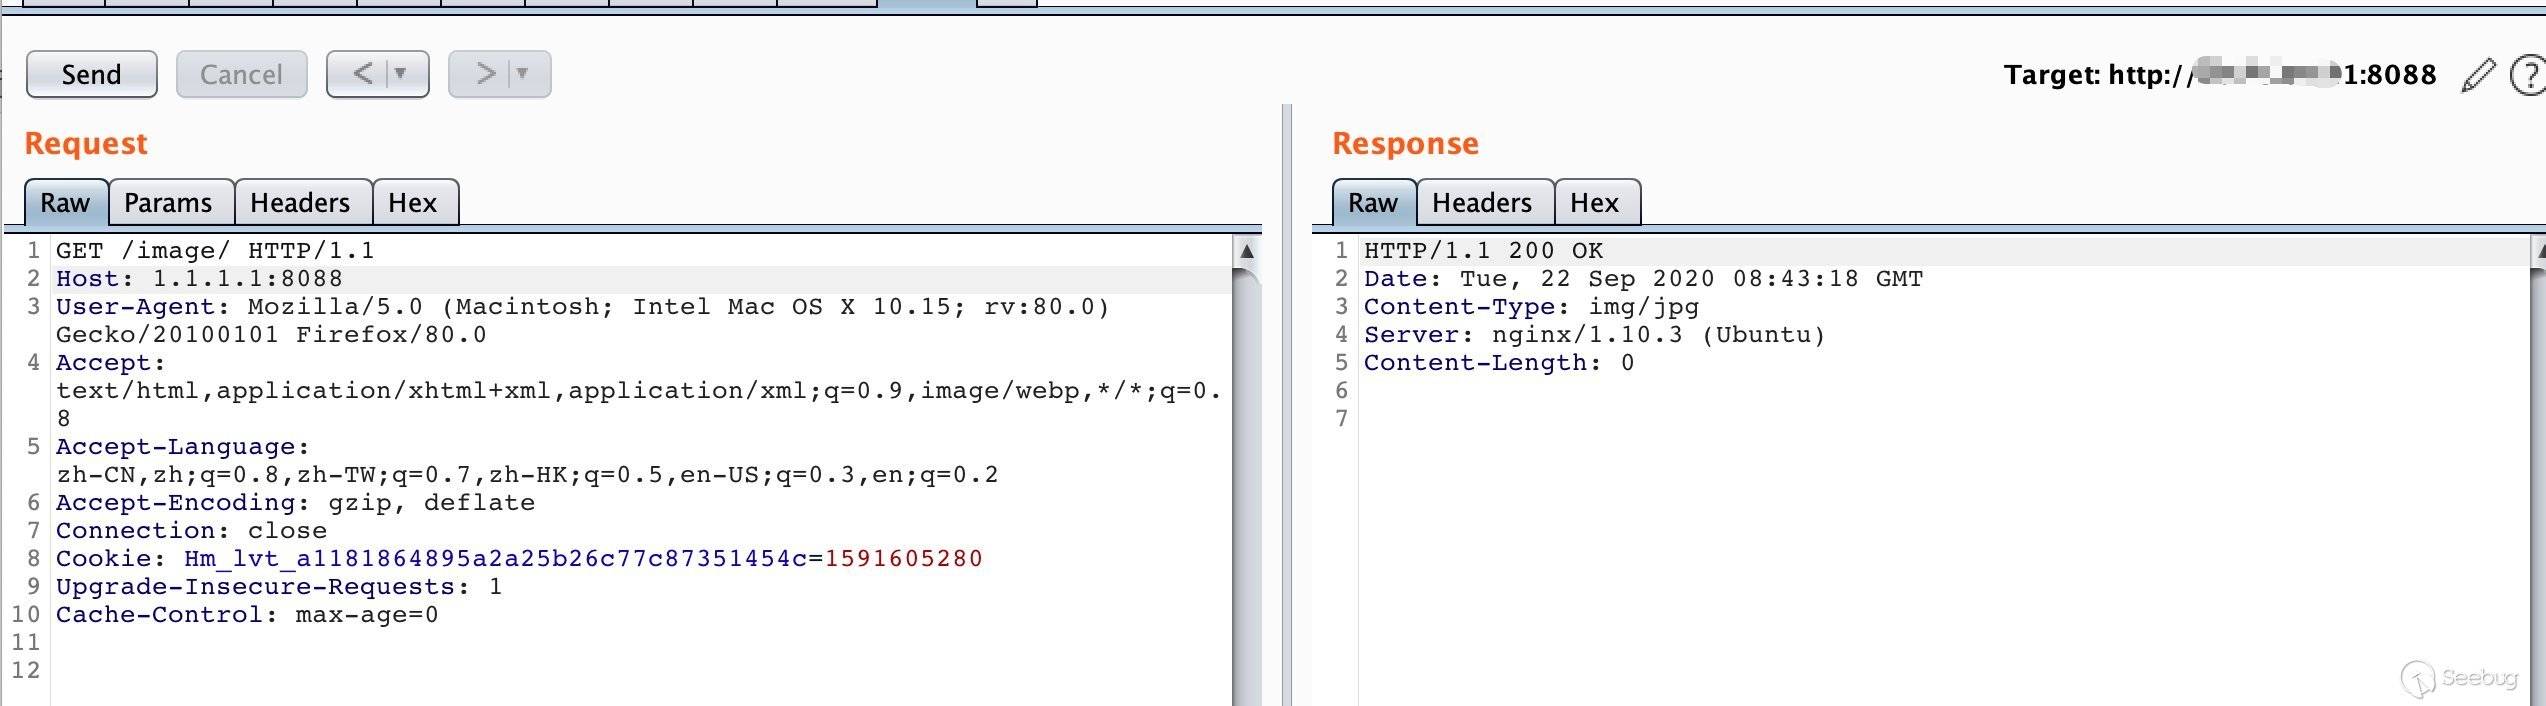Switch to the Response Headers tab
The height and width of the screenshot is (706, 2546).
tap(1482, 203)
